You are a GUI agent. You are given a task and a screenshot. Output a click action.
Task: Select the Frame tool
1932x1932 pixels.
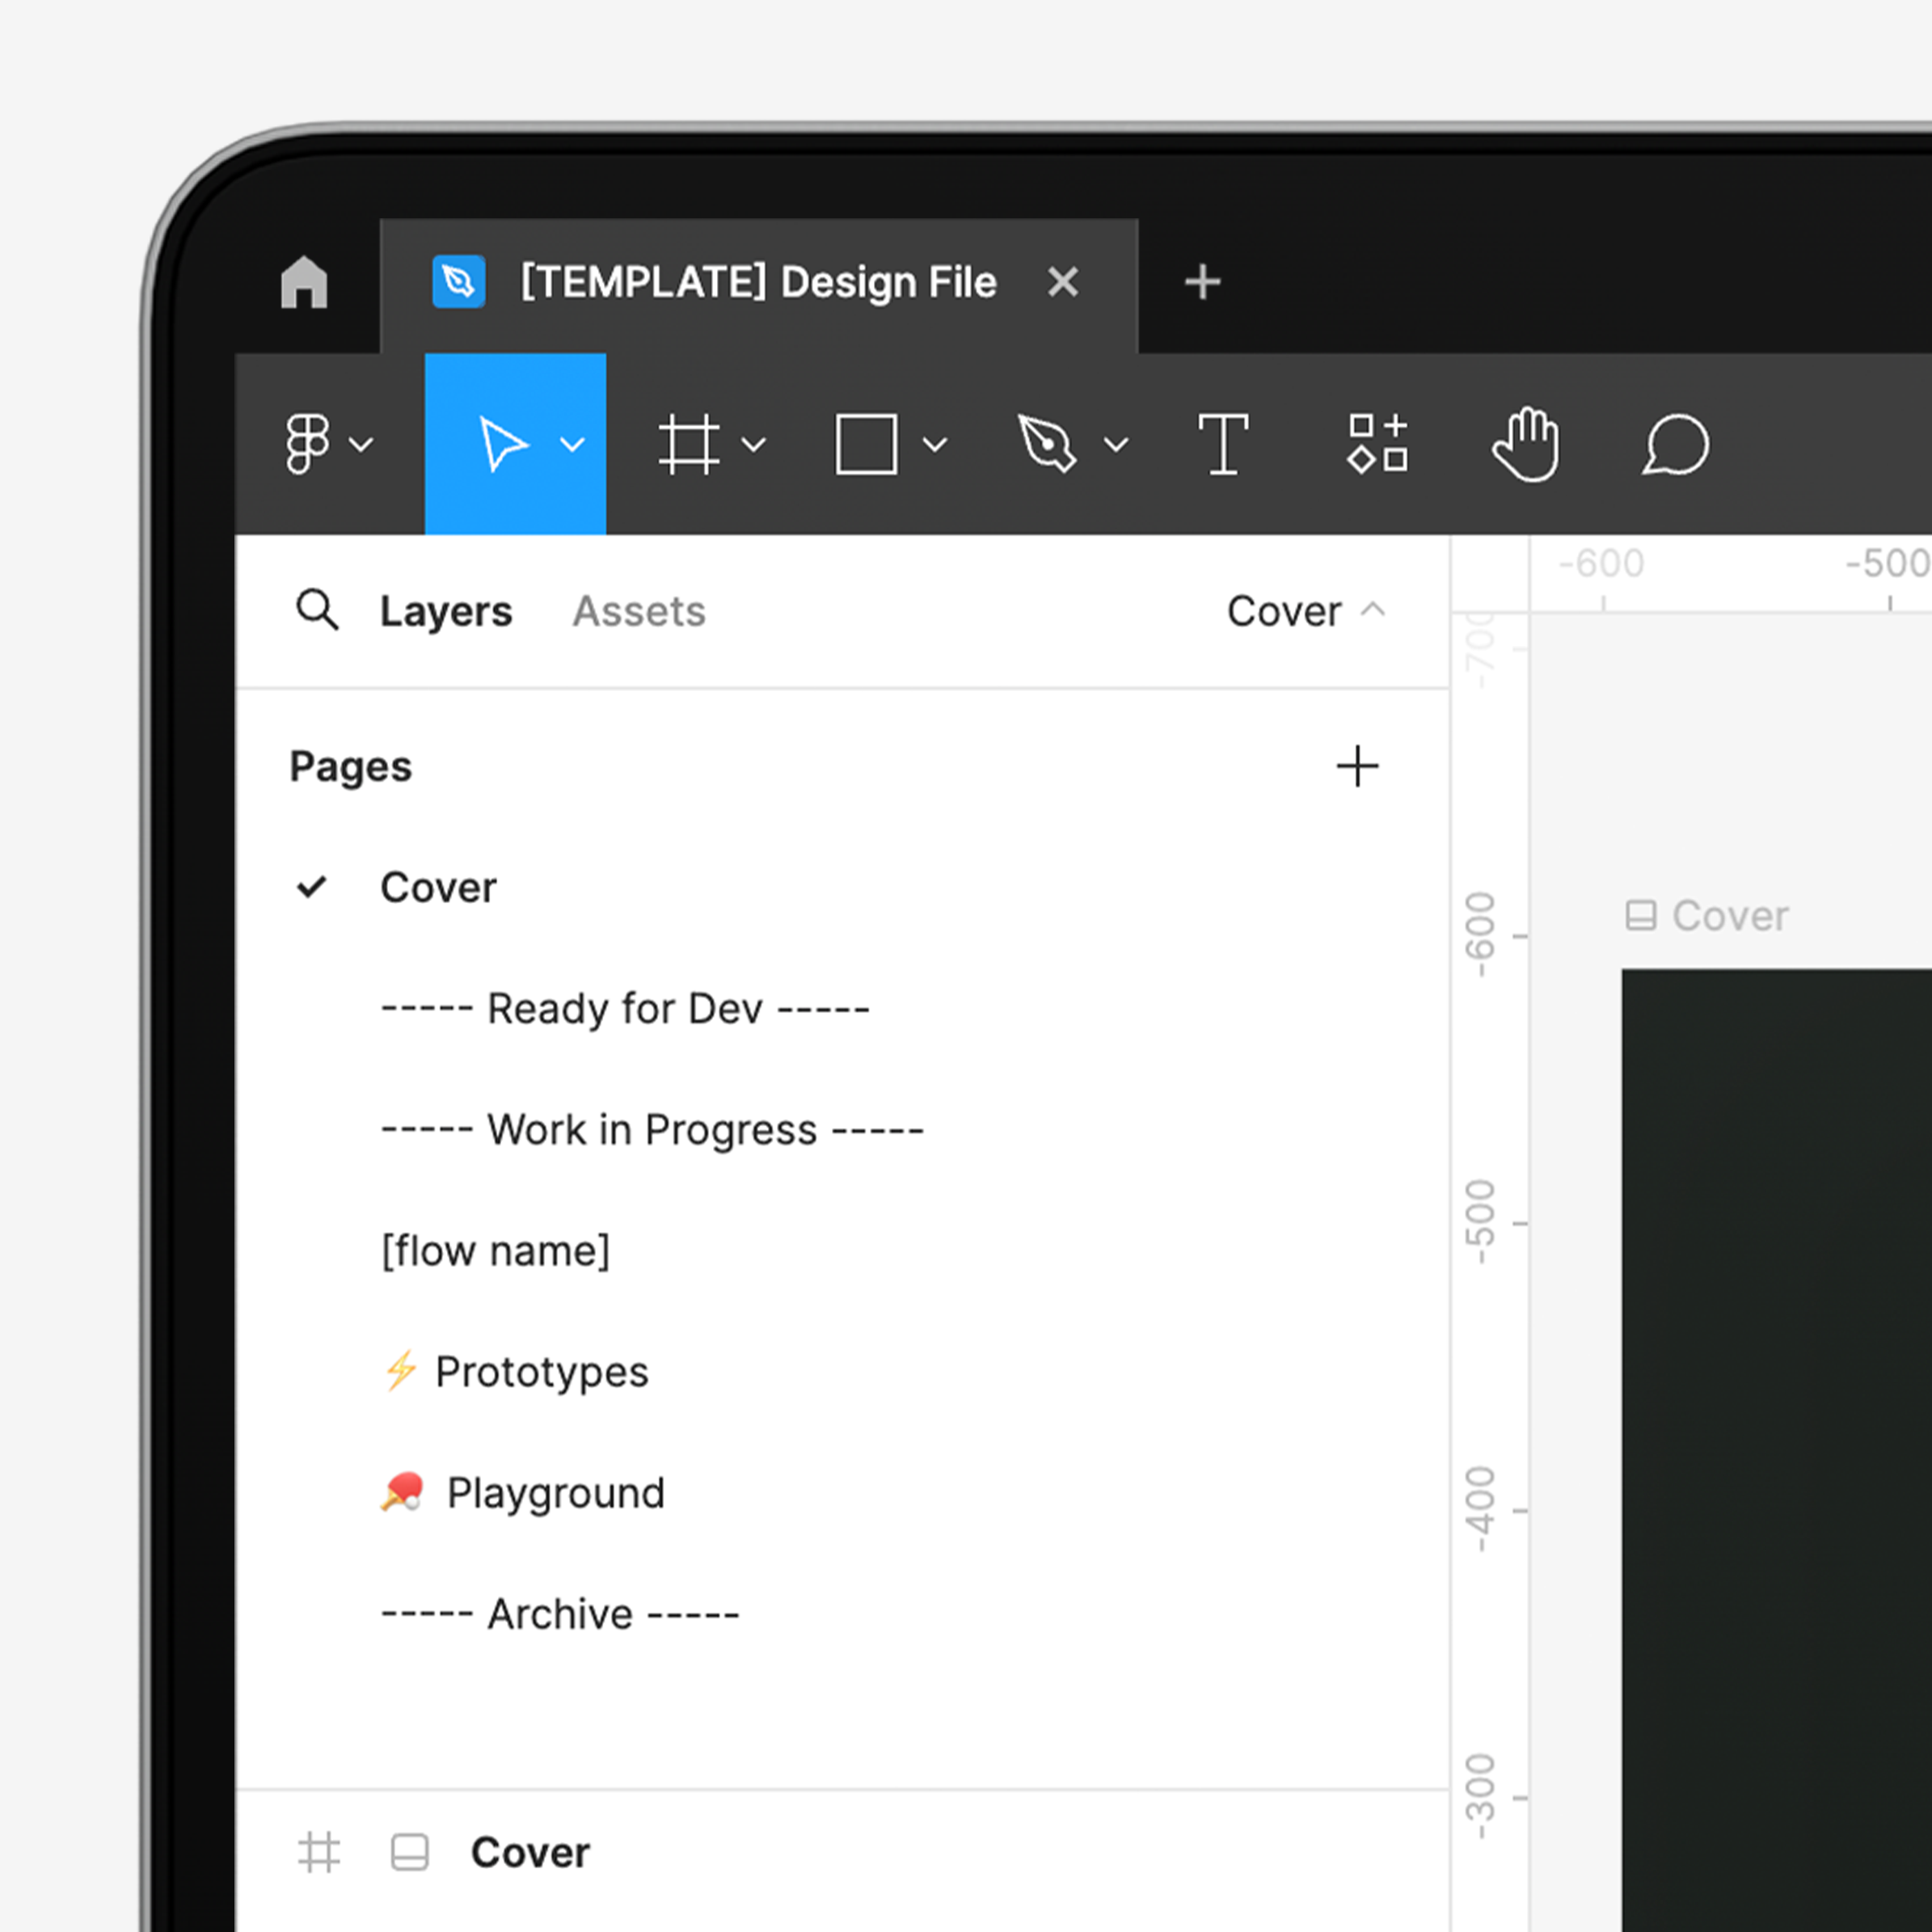point(689,444)
